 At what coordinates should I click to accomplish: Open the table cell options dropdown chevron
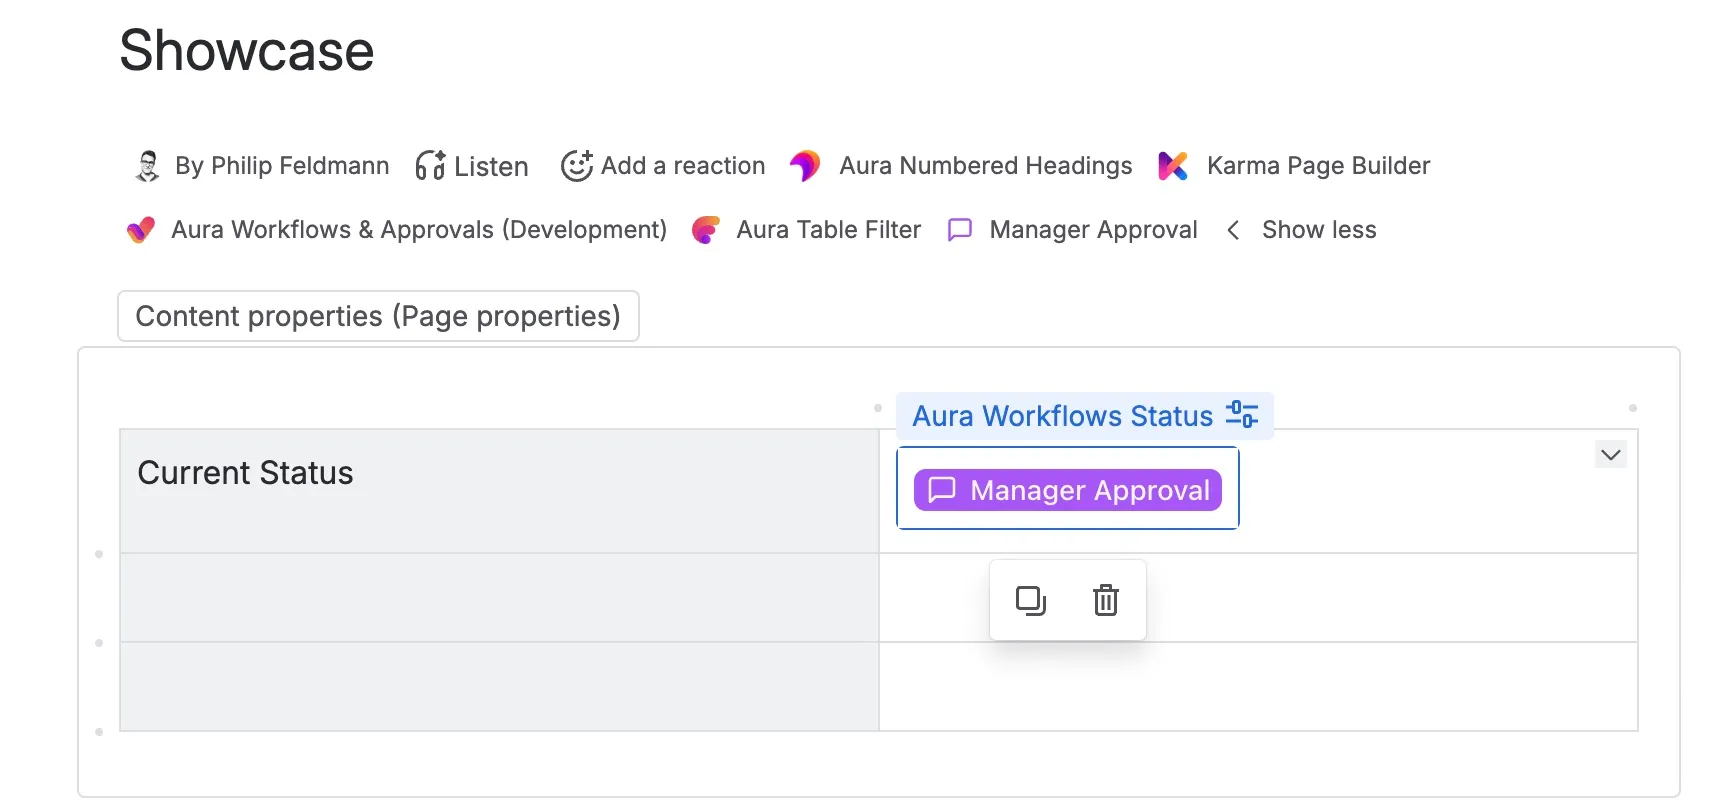point(1610,454)
